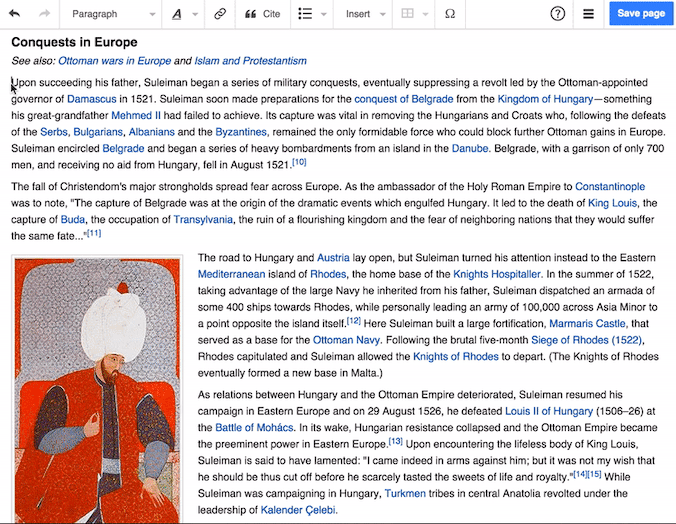Click the redo arrow icon
Viewport: 676px width, 524px height.
(44, 14)
